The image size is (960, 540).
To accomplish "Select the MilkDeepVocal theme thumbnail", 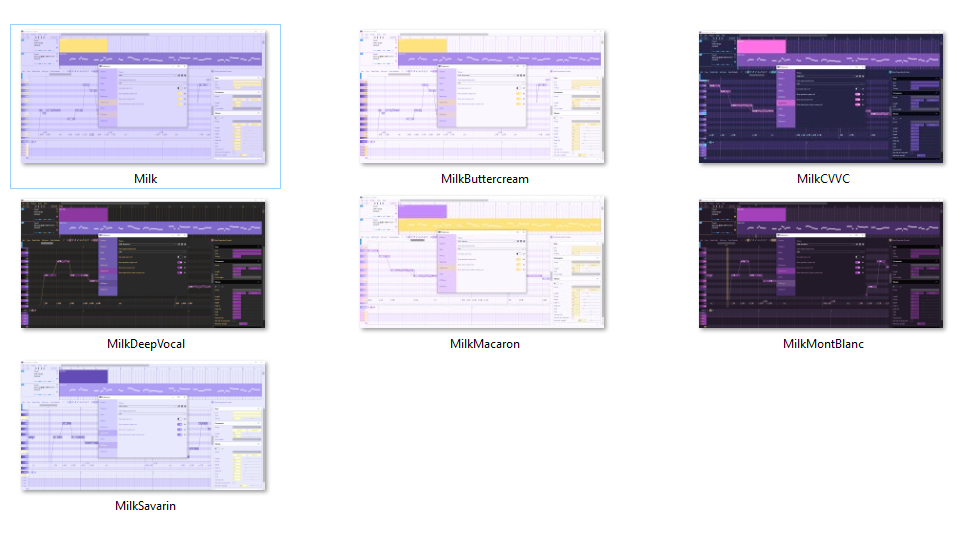I will coord(143,264).
